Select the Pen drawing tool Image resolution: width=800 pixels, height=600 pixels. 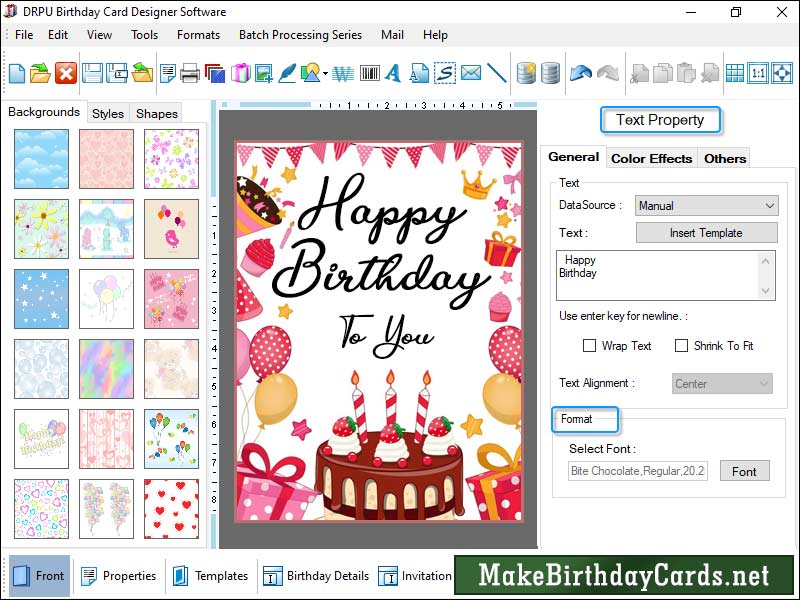[x=288, y=72]
